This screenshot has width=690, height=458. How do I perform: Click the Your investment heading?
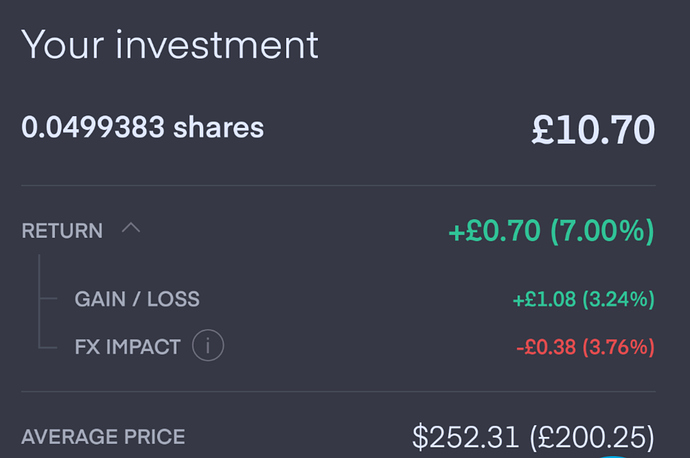coord(170,44)
